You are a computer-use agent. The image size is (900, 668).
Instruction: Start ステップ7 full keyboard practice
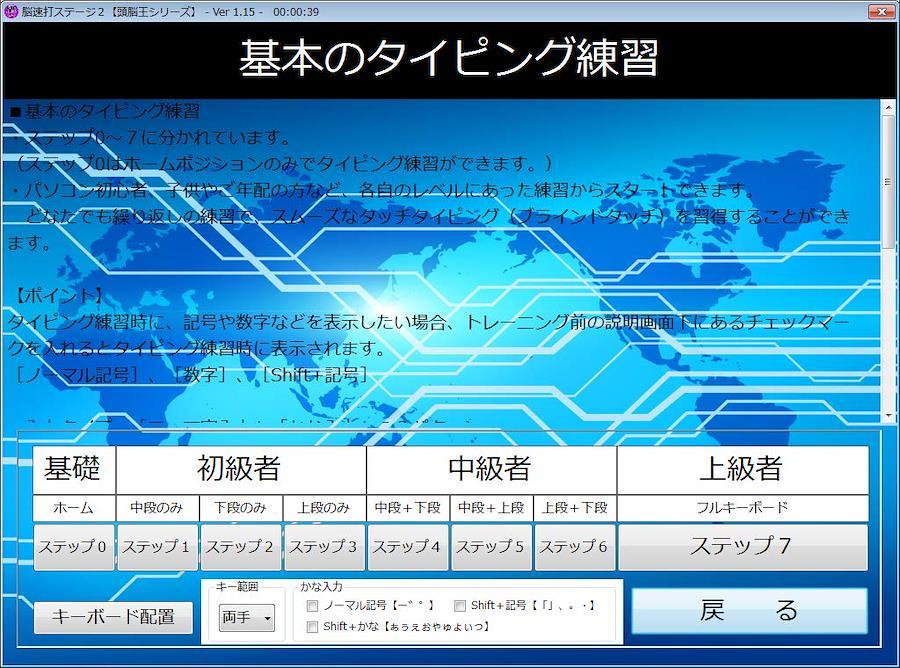742,547
